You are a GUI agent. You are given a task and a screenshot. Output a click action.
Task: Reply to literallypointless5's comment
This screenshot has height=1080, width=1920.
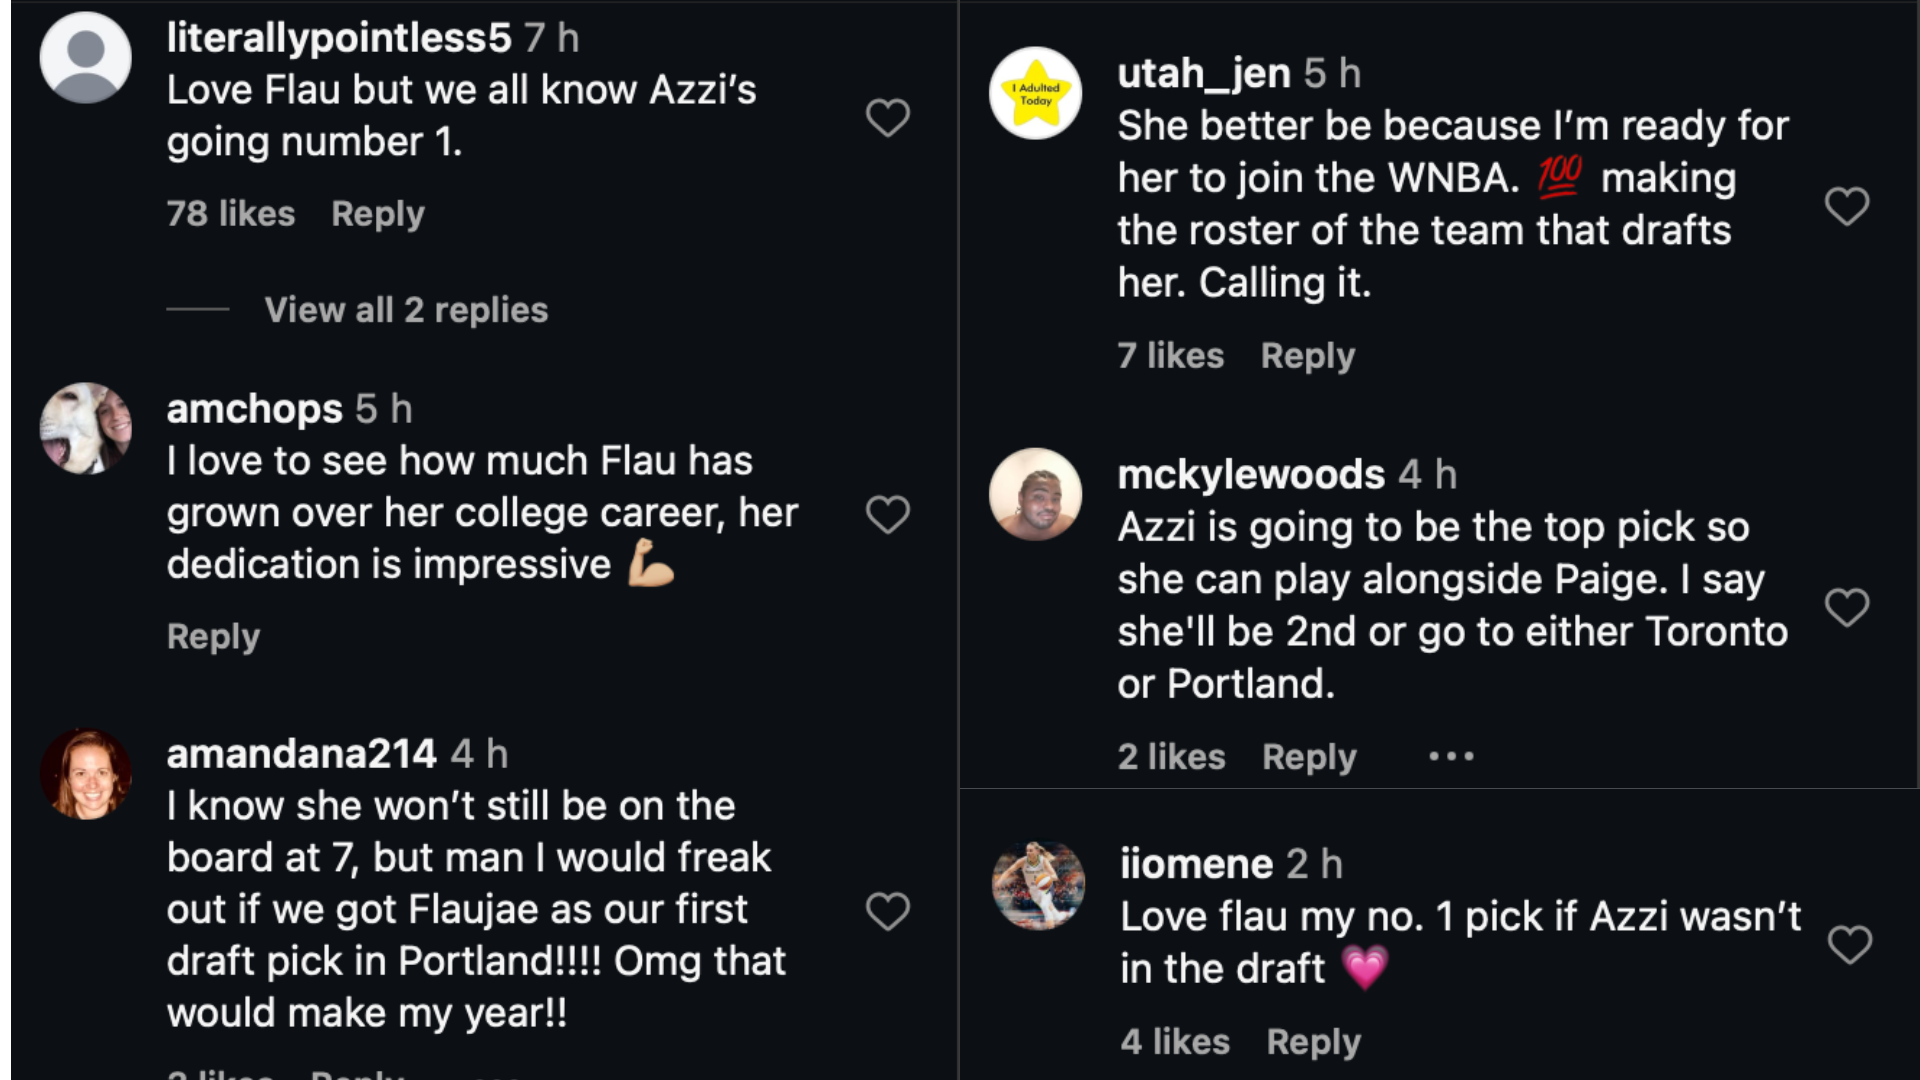pyautogui.click(x=378, y=214)
